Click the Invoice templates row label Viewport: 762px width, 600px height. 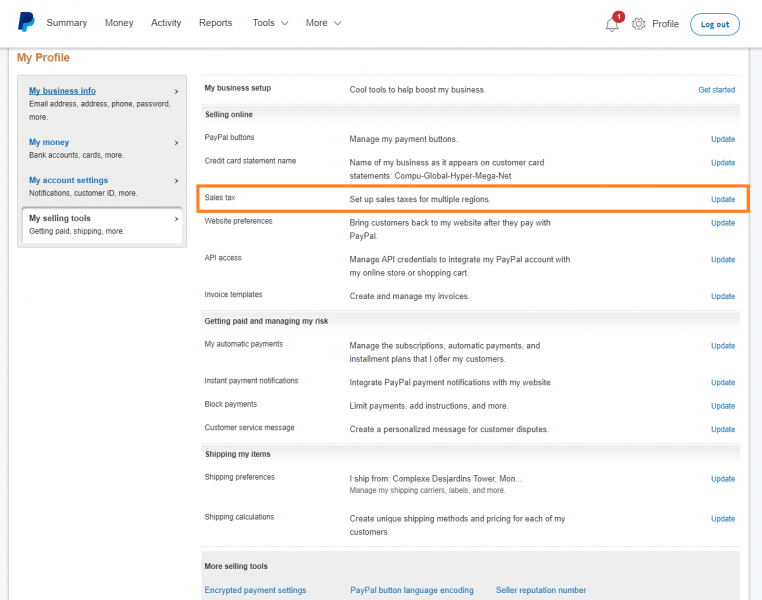click(233, 294)
